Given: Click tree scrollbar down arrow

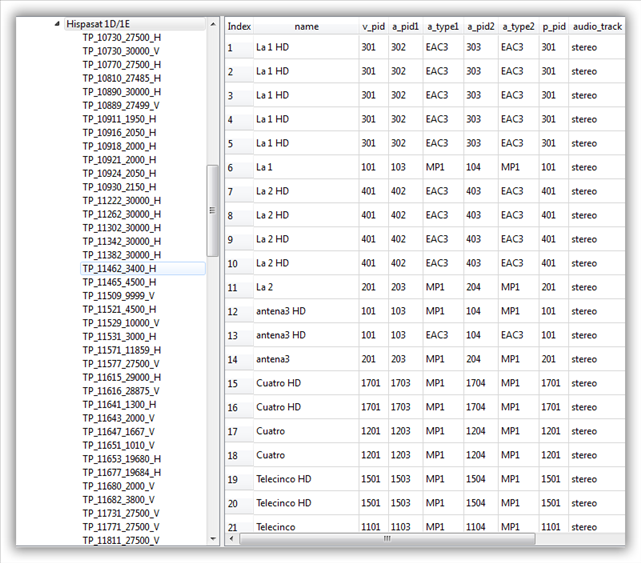Looking at the screenshot, I should [213, 539].
